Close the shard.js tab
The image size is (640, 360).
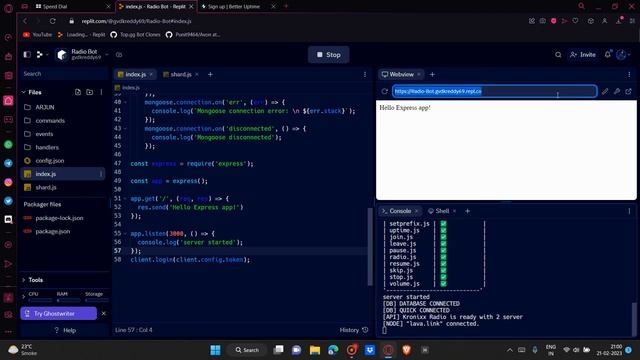(197, 74)
